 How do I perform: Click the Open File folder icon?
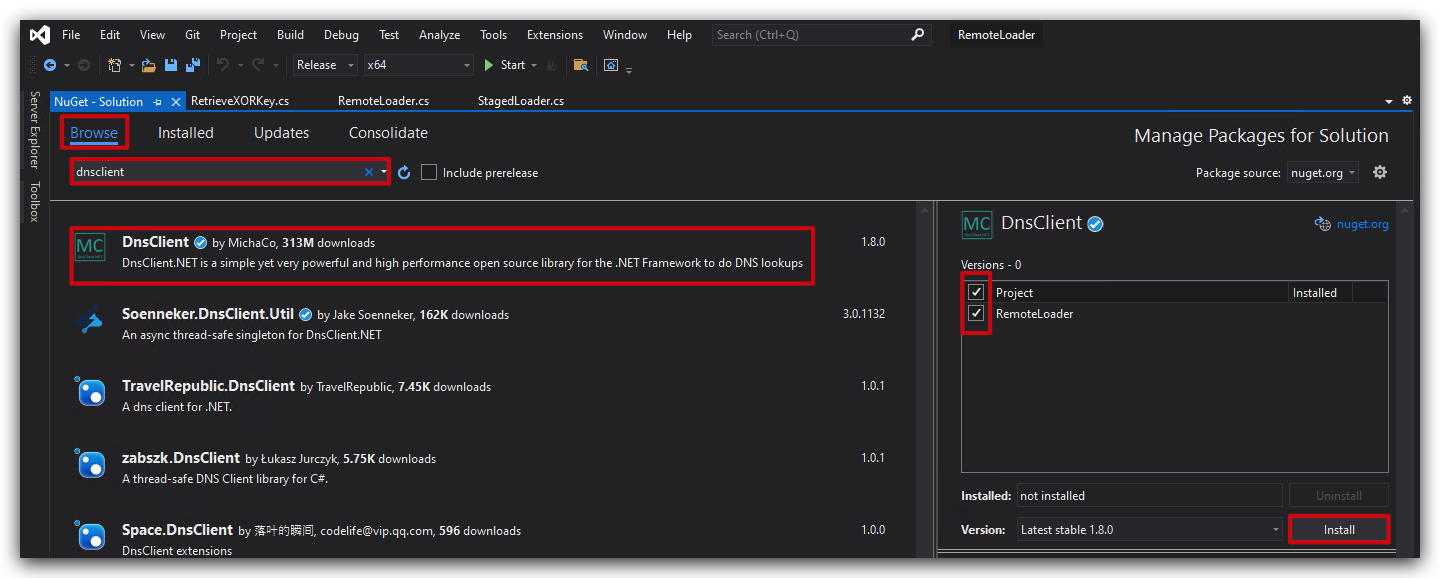(149, 65)
